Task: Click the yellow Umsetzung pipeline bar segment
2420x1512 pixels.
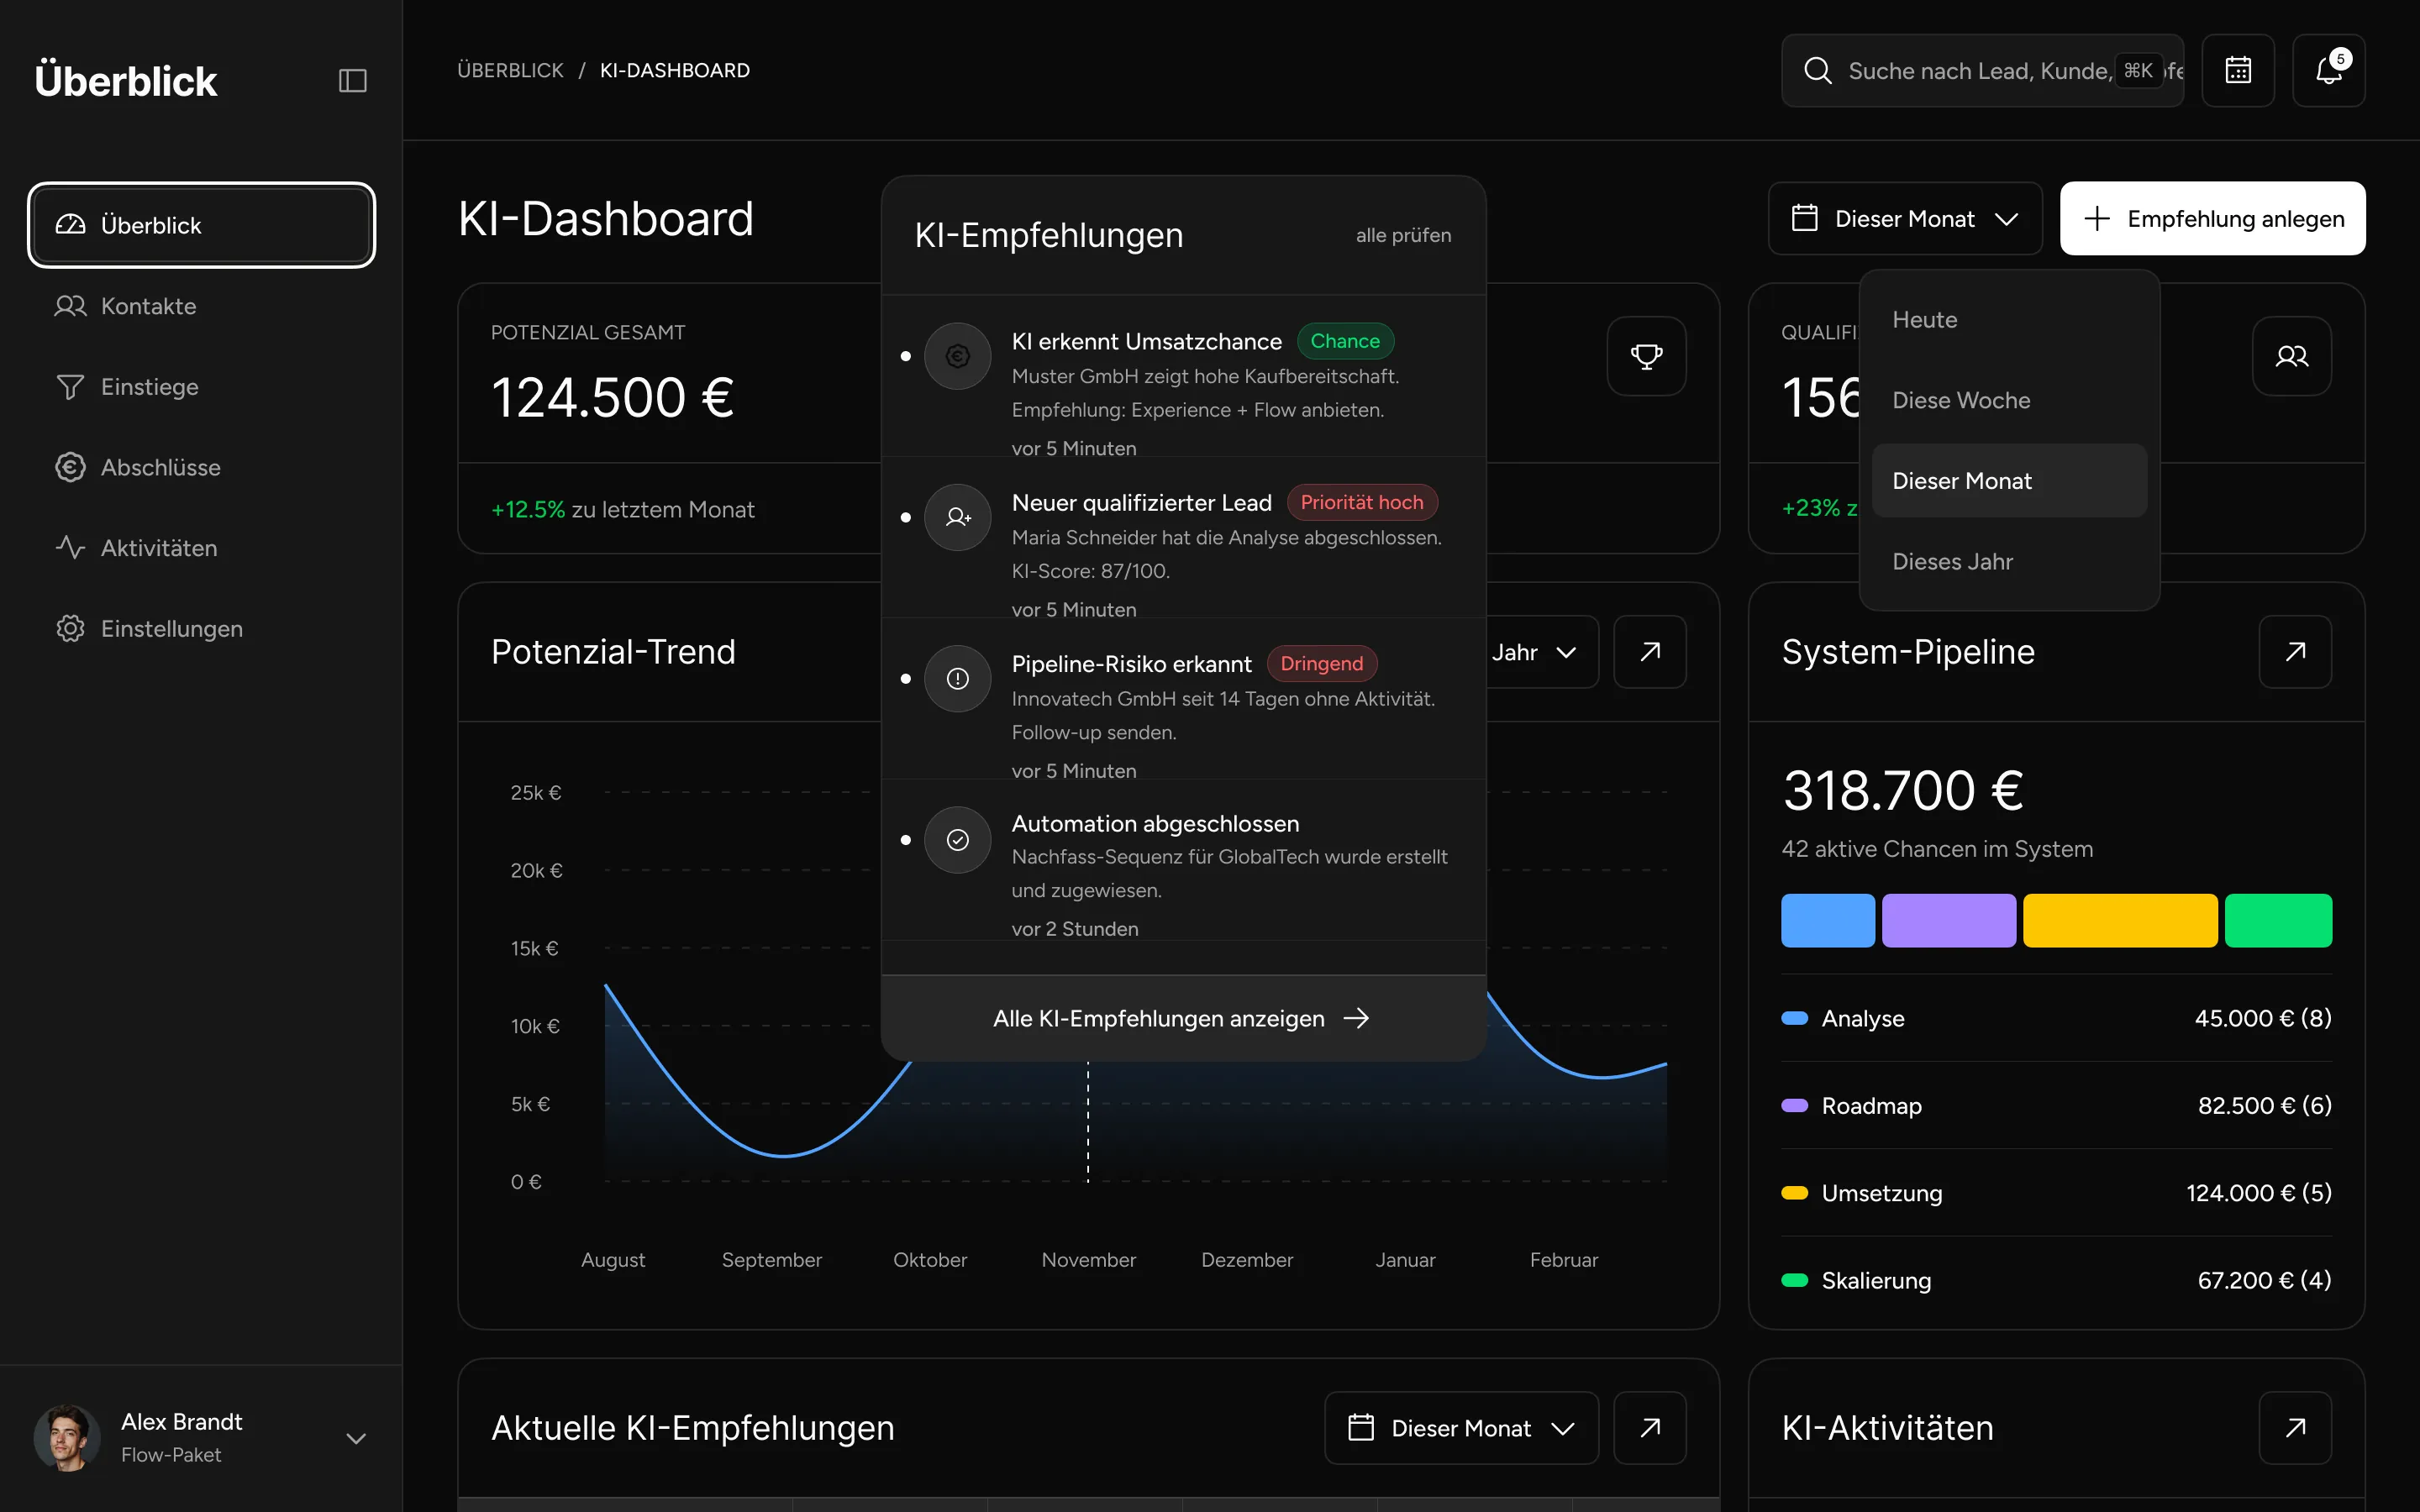Action: [2120, 920]
